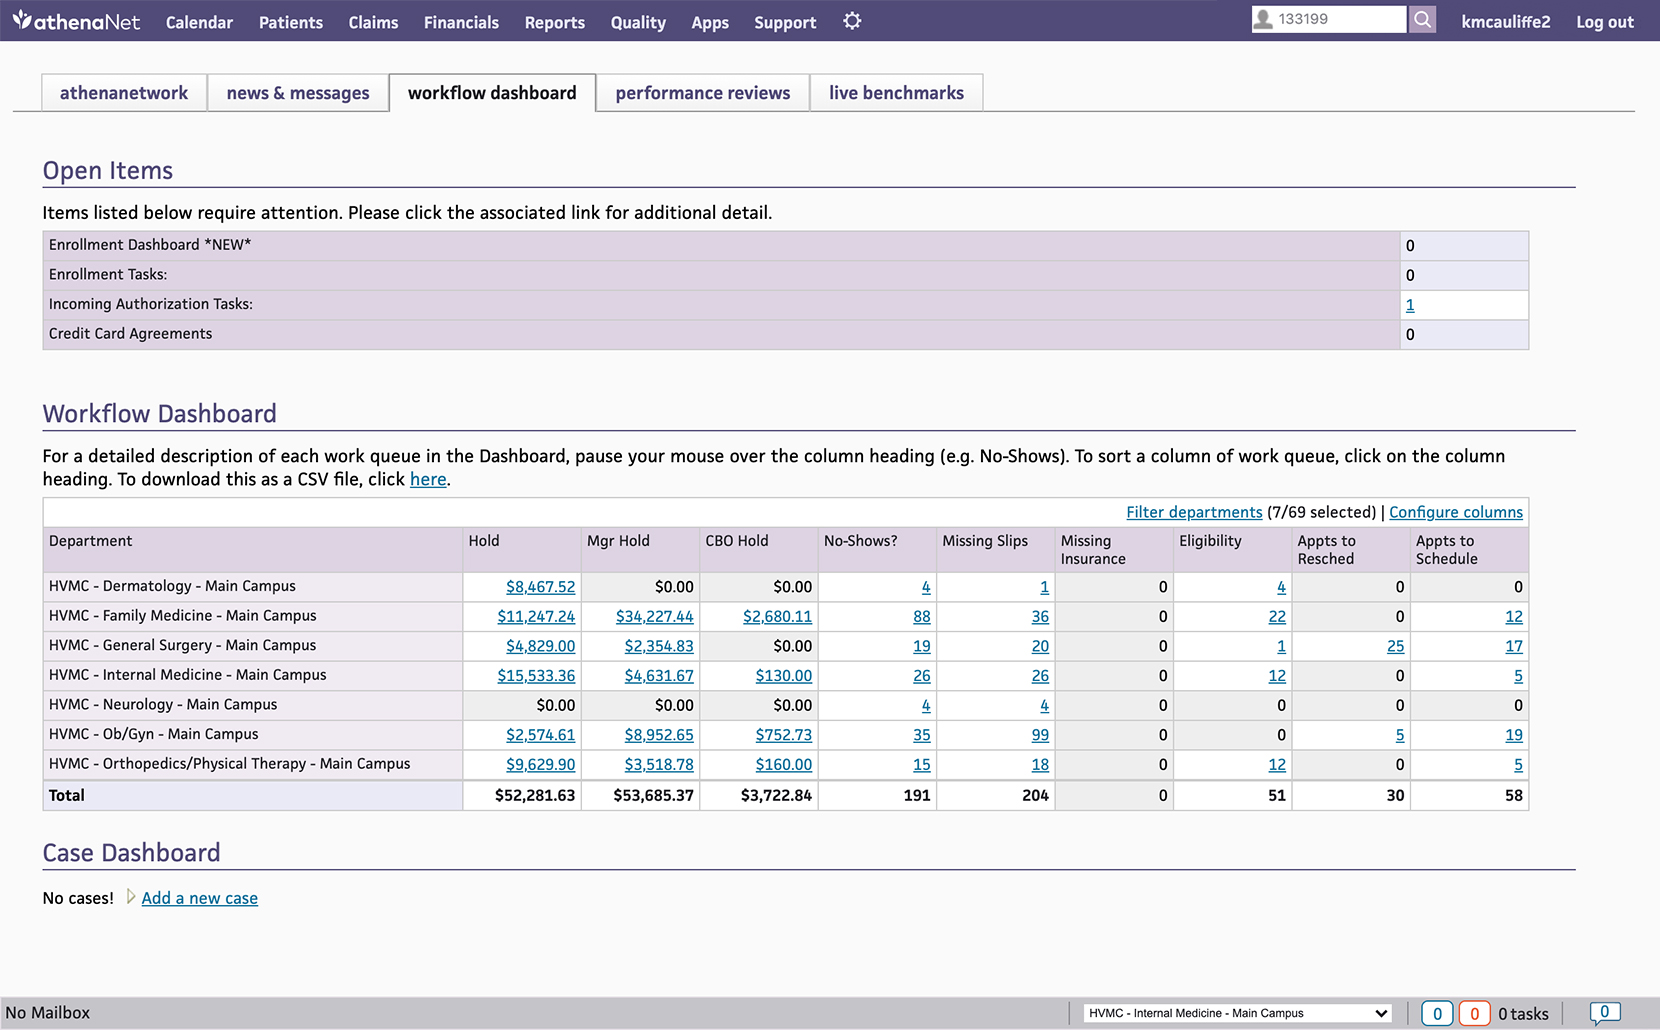
Task: Switch to the athenanetwork tab
Action: (x=124, y=93)
